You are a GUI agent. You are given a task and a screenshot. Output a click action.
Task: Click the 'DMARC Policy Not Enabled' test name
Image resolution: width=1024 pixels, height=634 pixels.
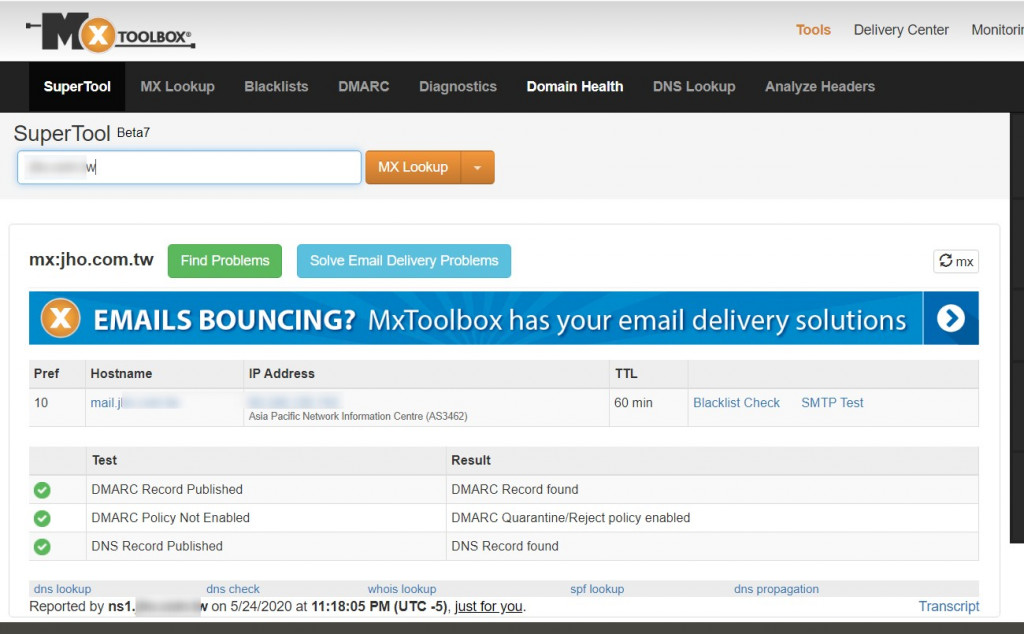[170, 518]
